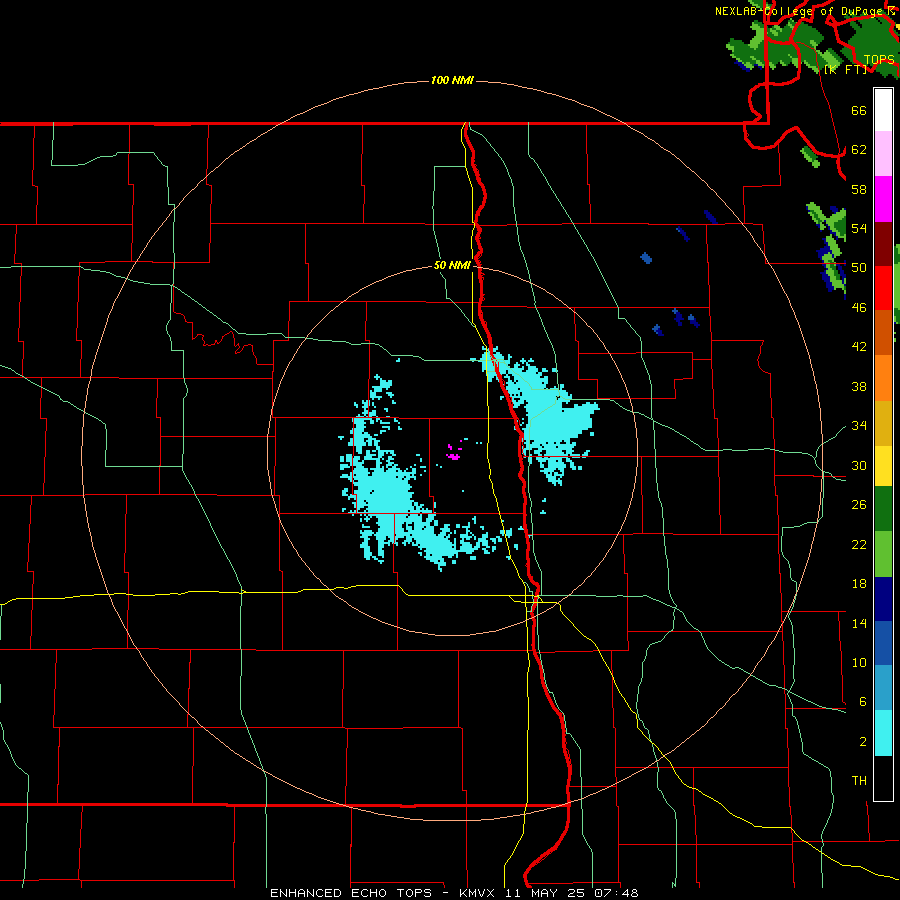The image size is (900, 900).
Task: Click the 30 legend value
Action: point(859,465)
